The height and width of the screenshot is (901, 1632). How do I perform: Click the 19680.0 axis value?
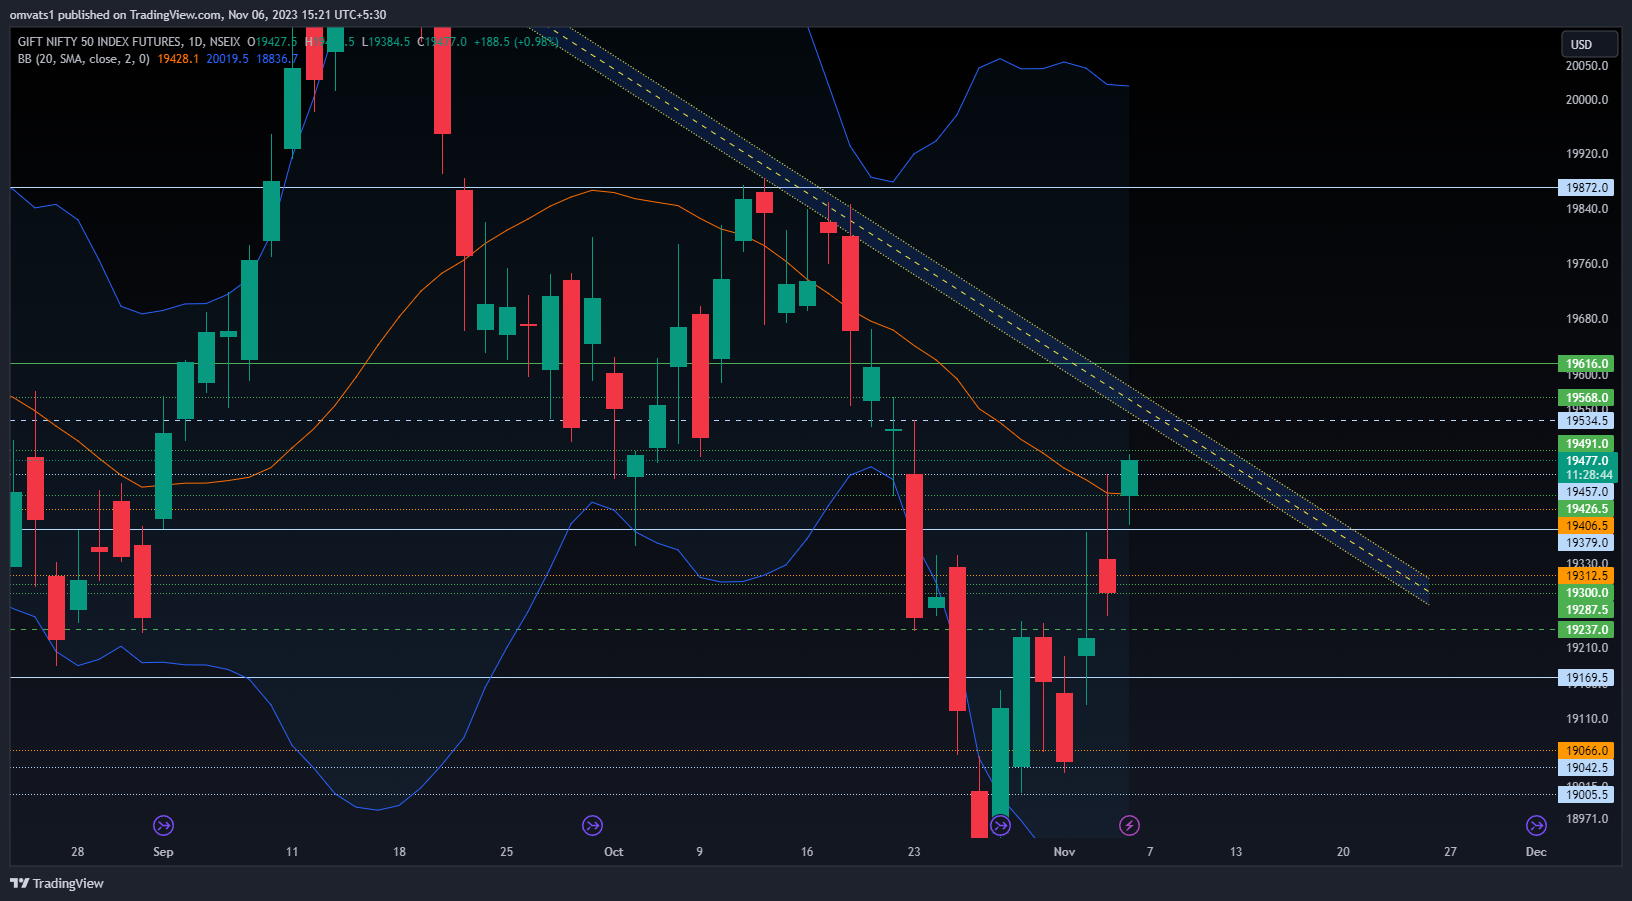1587,319
